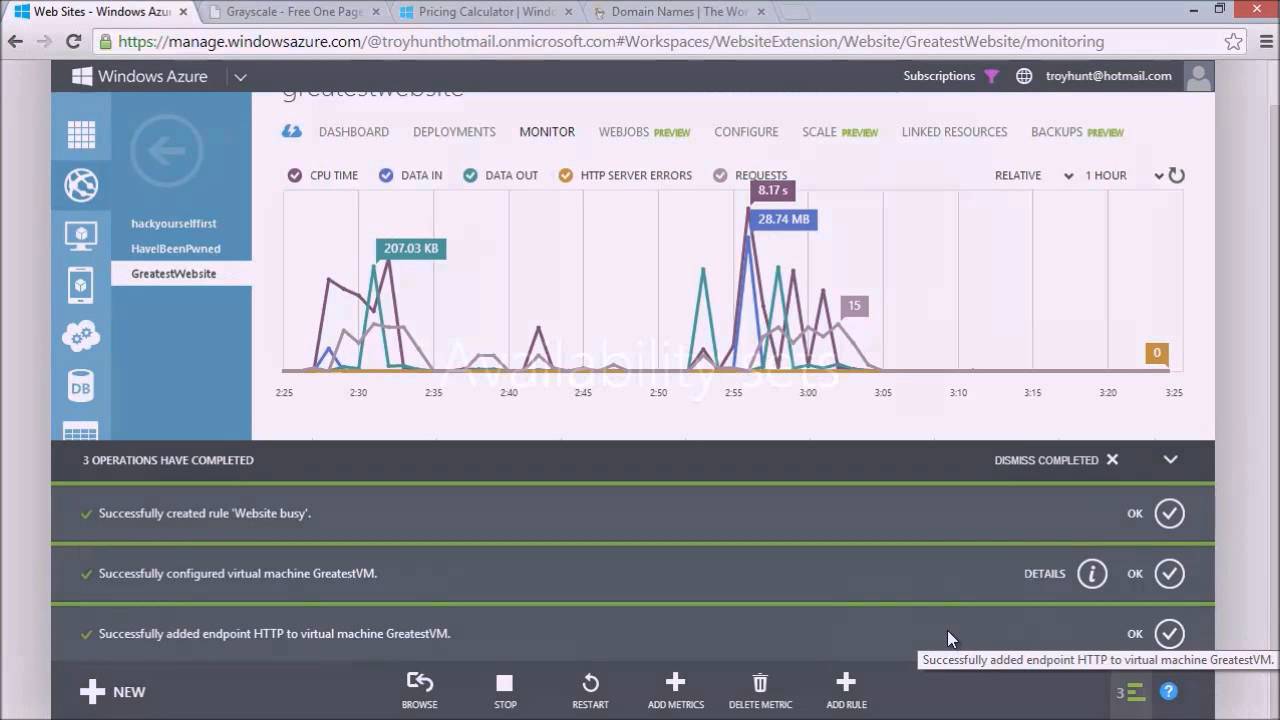Select HaveIBeenPwned website

pyautogui.click(x=176, y=249)
